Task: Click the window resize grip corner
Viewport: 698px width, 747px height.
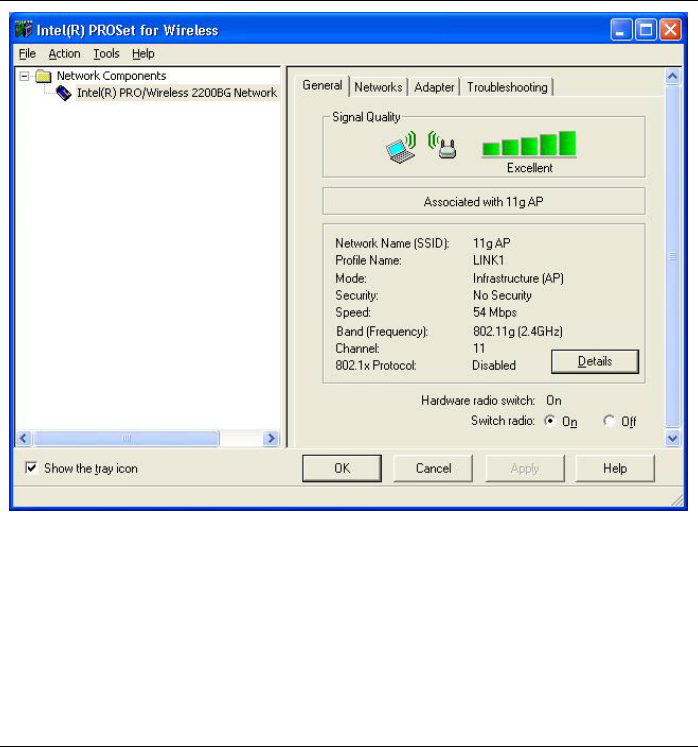Action: point(677,500)
